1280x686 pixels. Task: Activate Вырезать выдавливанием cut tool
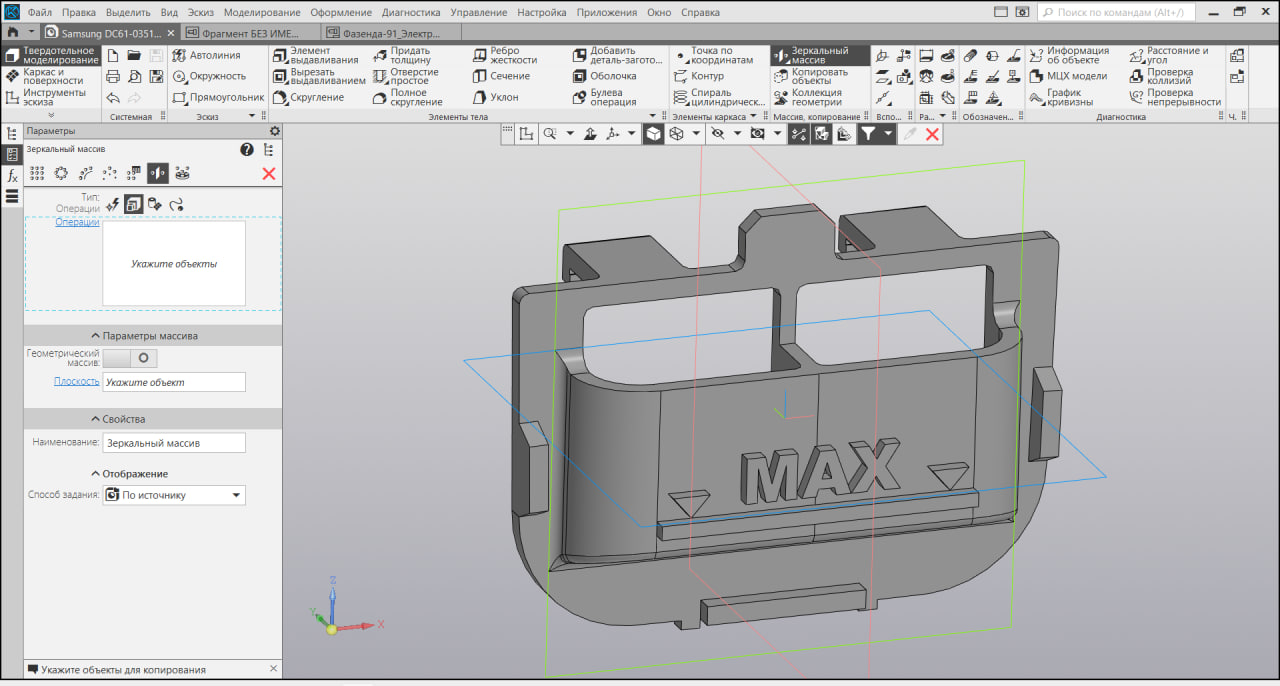click(x=319, y=76)
